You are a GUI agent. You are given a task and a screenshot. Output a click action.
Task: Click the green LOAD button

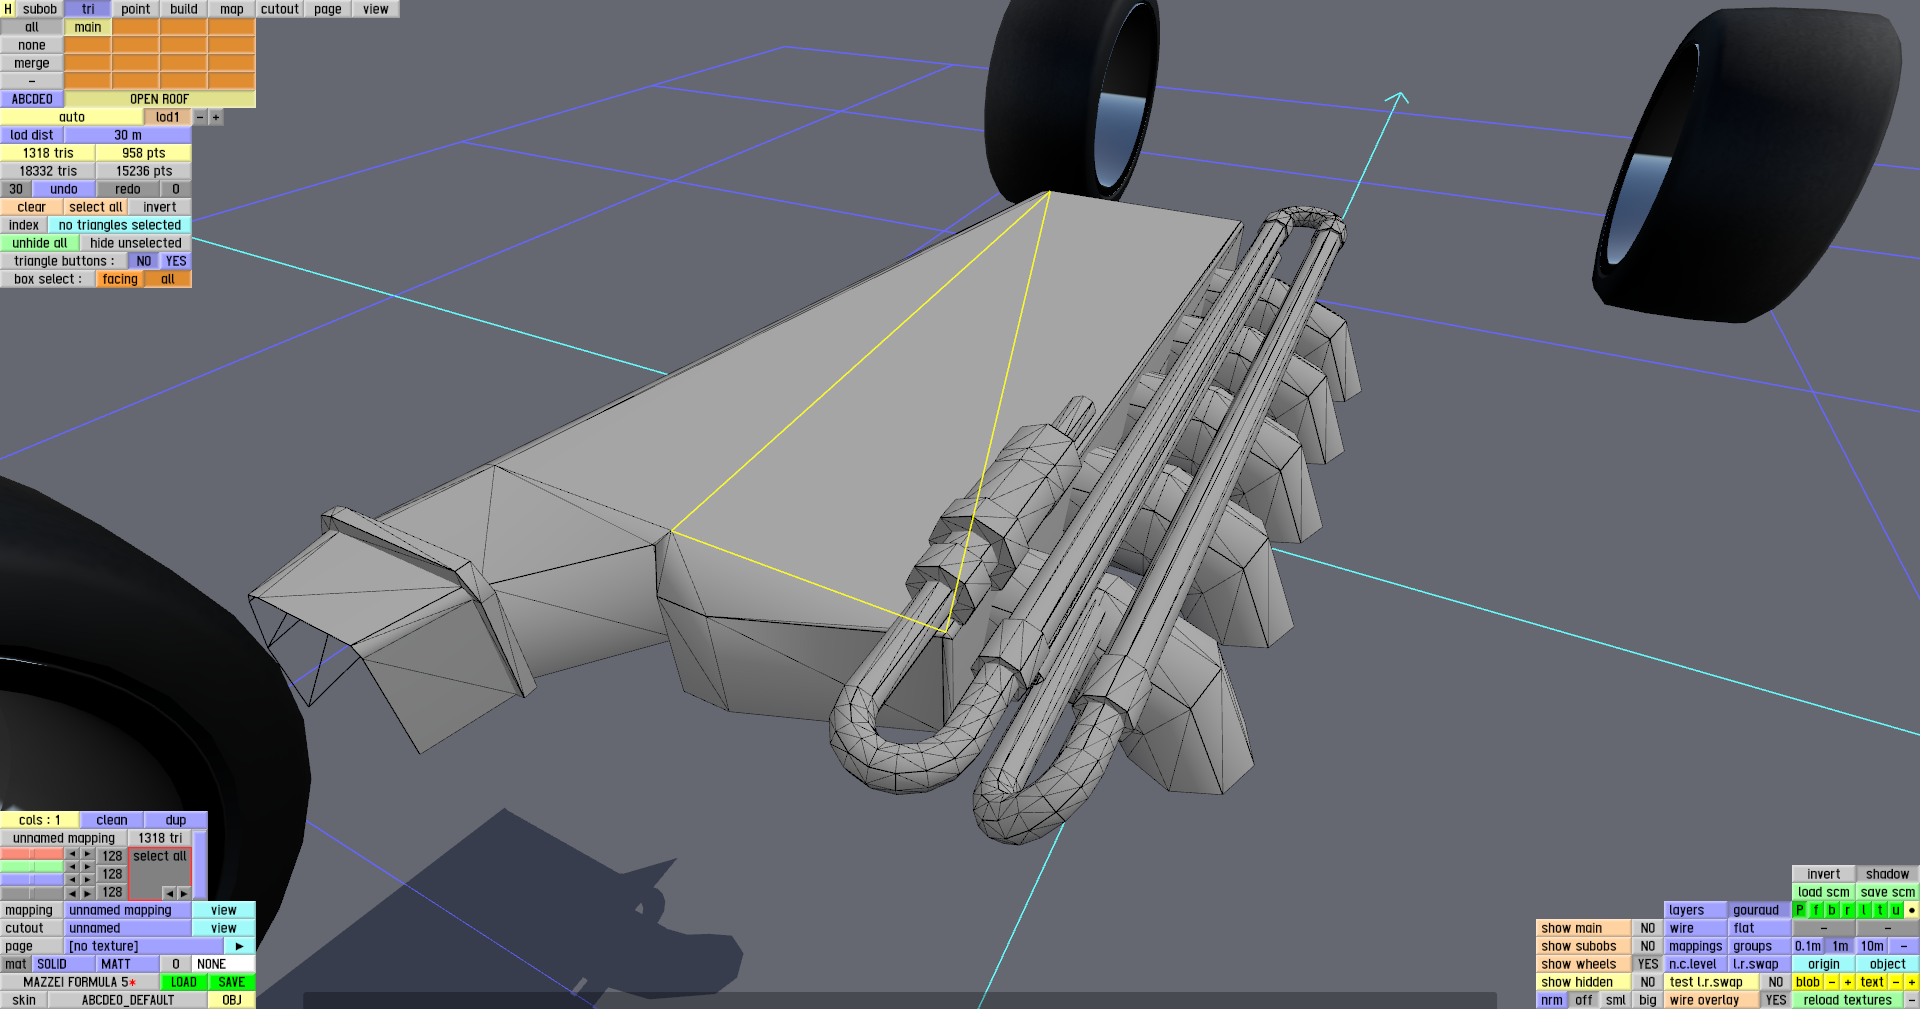(x=184, y=982)
